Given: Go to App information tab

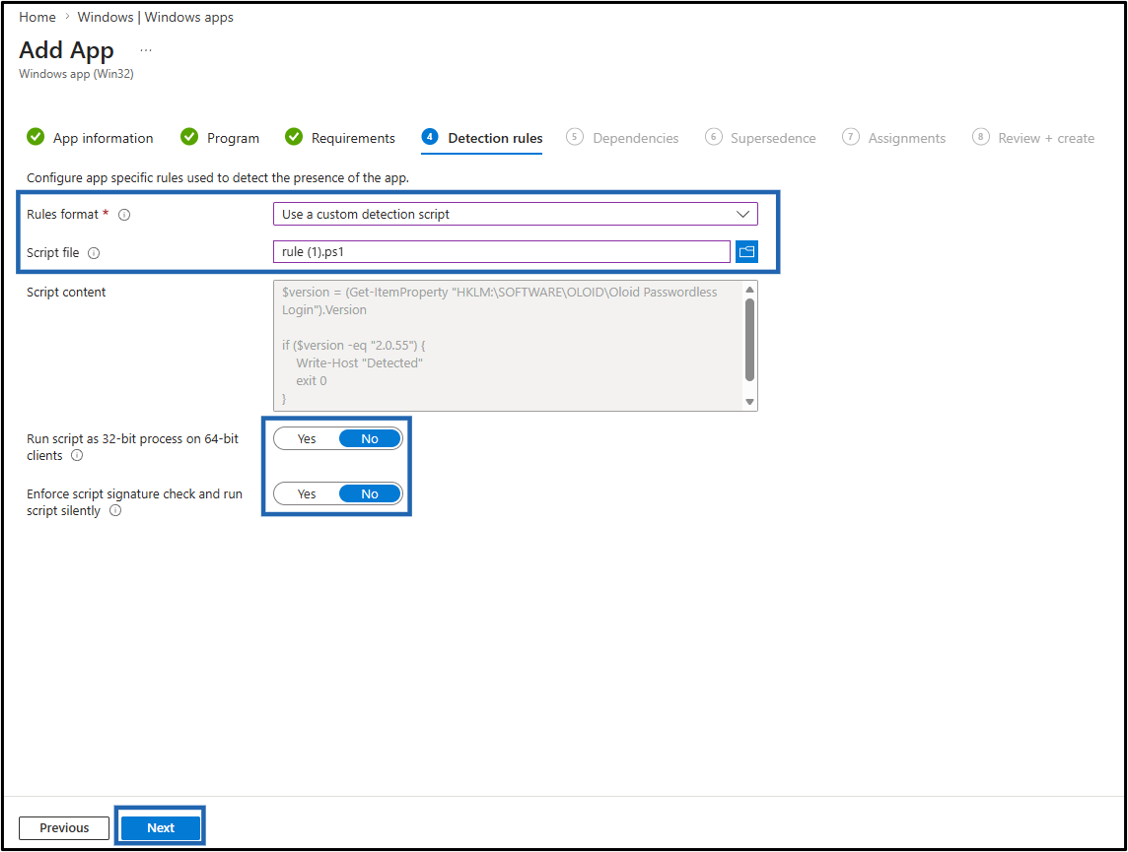Looking at the screenshot, I should (90, 138).
